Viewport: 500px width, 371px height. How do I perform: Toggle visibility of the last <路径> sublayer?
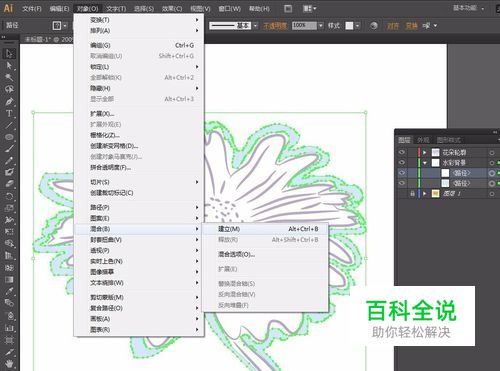(402, 183)
